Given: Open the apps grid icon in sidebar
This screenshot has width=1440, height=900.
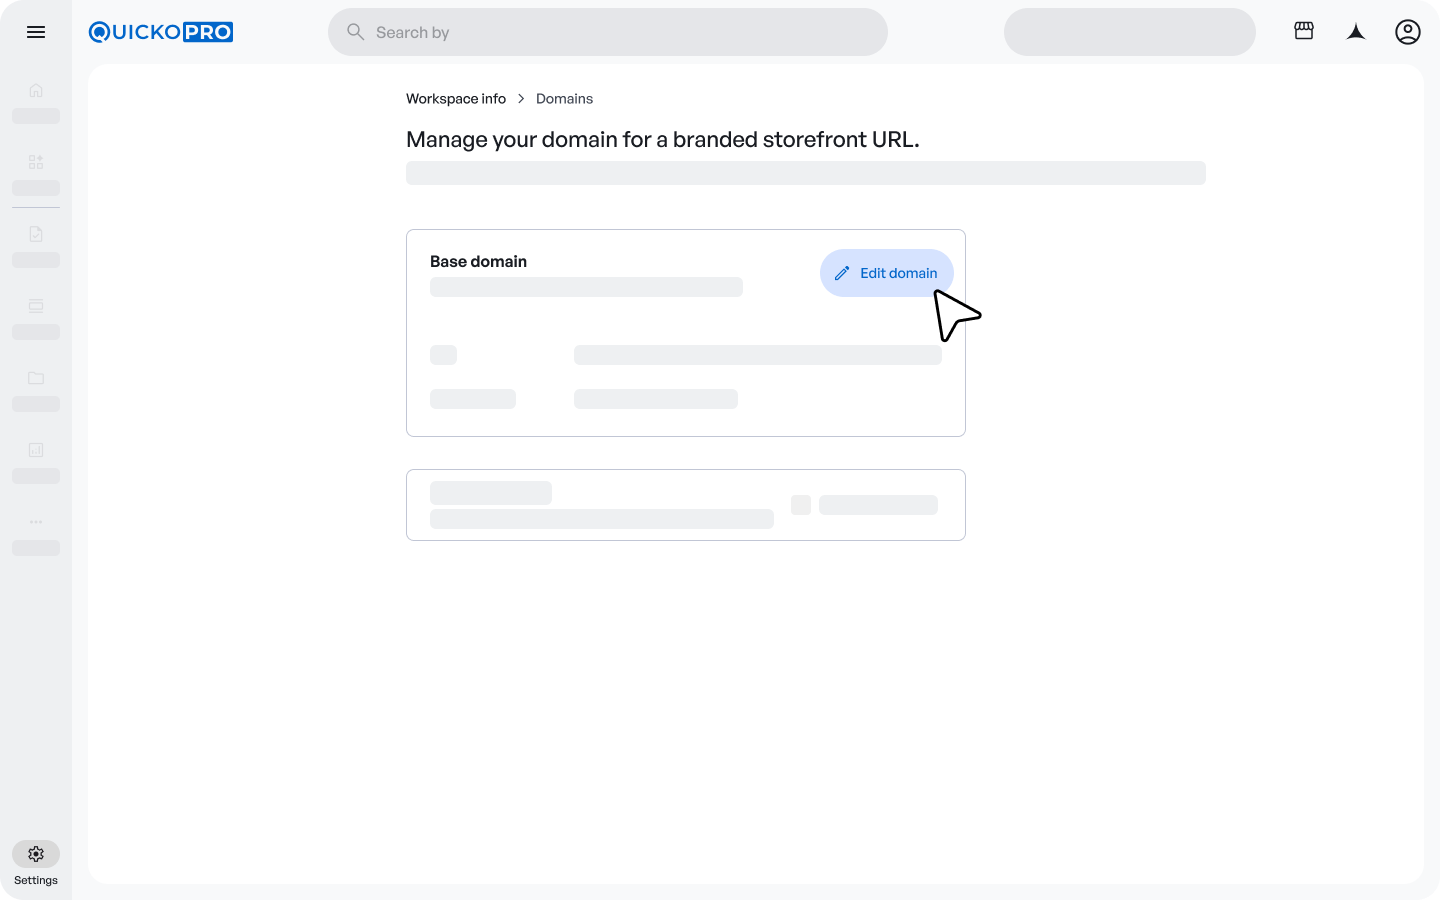Looking at the screenshot, I should (x=36, y=162).
